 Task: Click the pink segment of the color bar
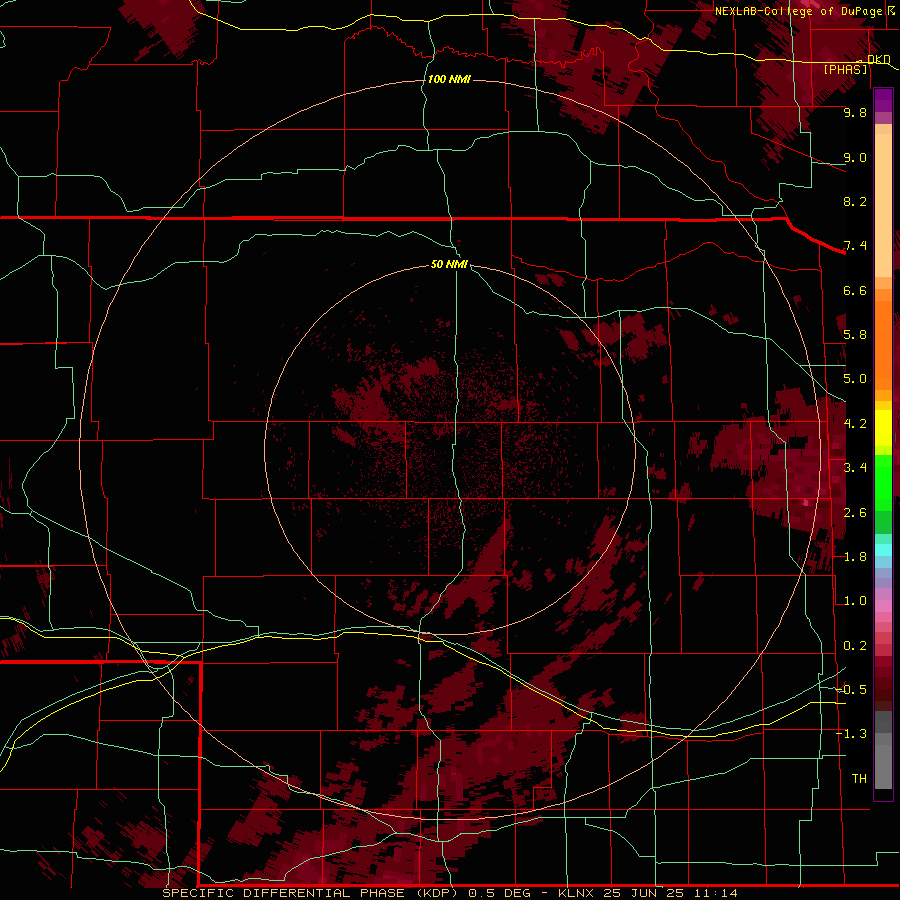(883, 606)
